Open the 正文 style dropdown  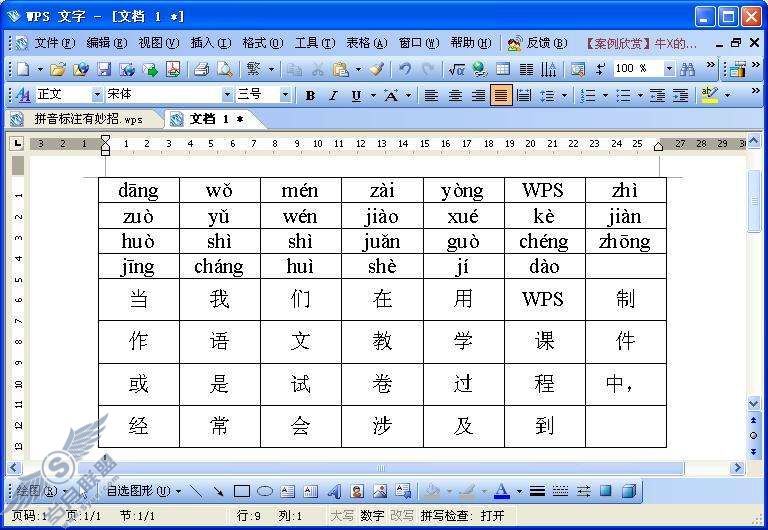97,94
